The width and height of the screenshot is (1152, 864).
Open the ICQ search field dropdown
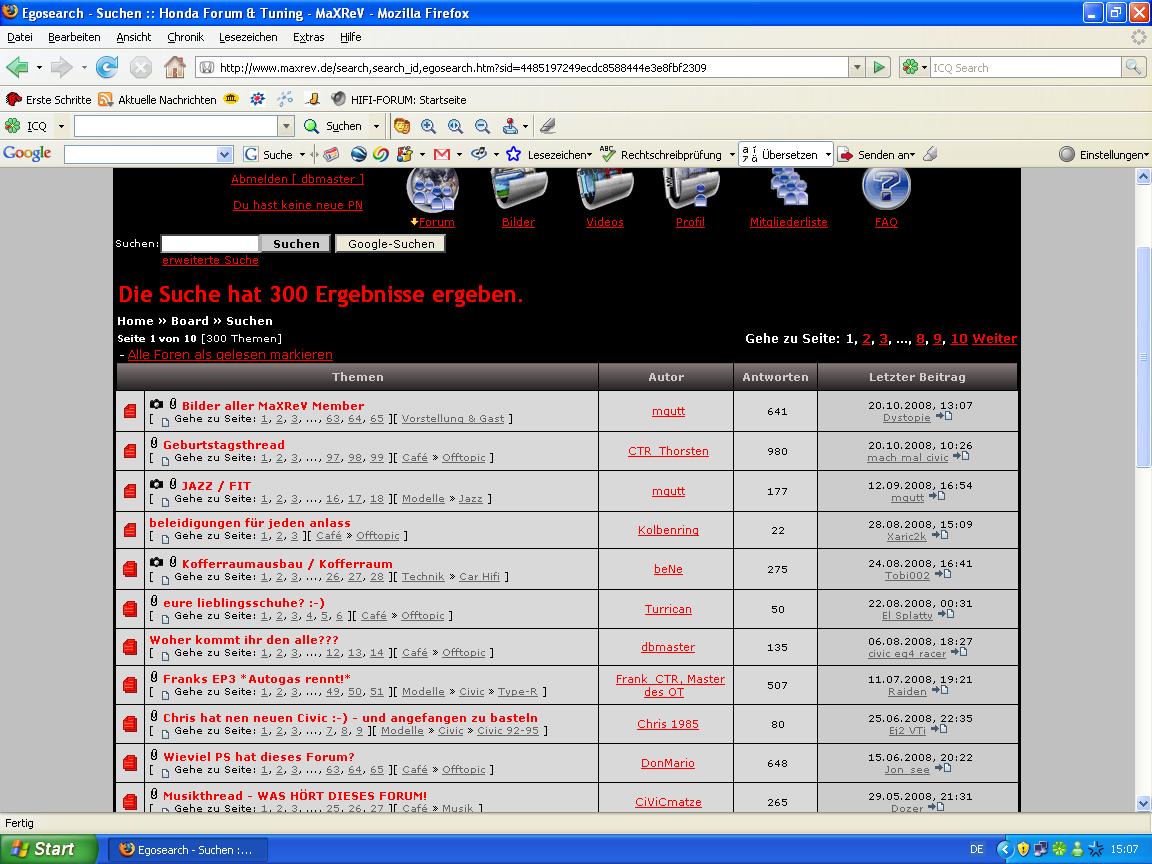click(x=287, y=126)
